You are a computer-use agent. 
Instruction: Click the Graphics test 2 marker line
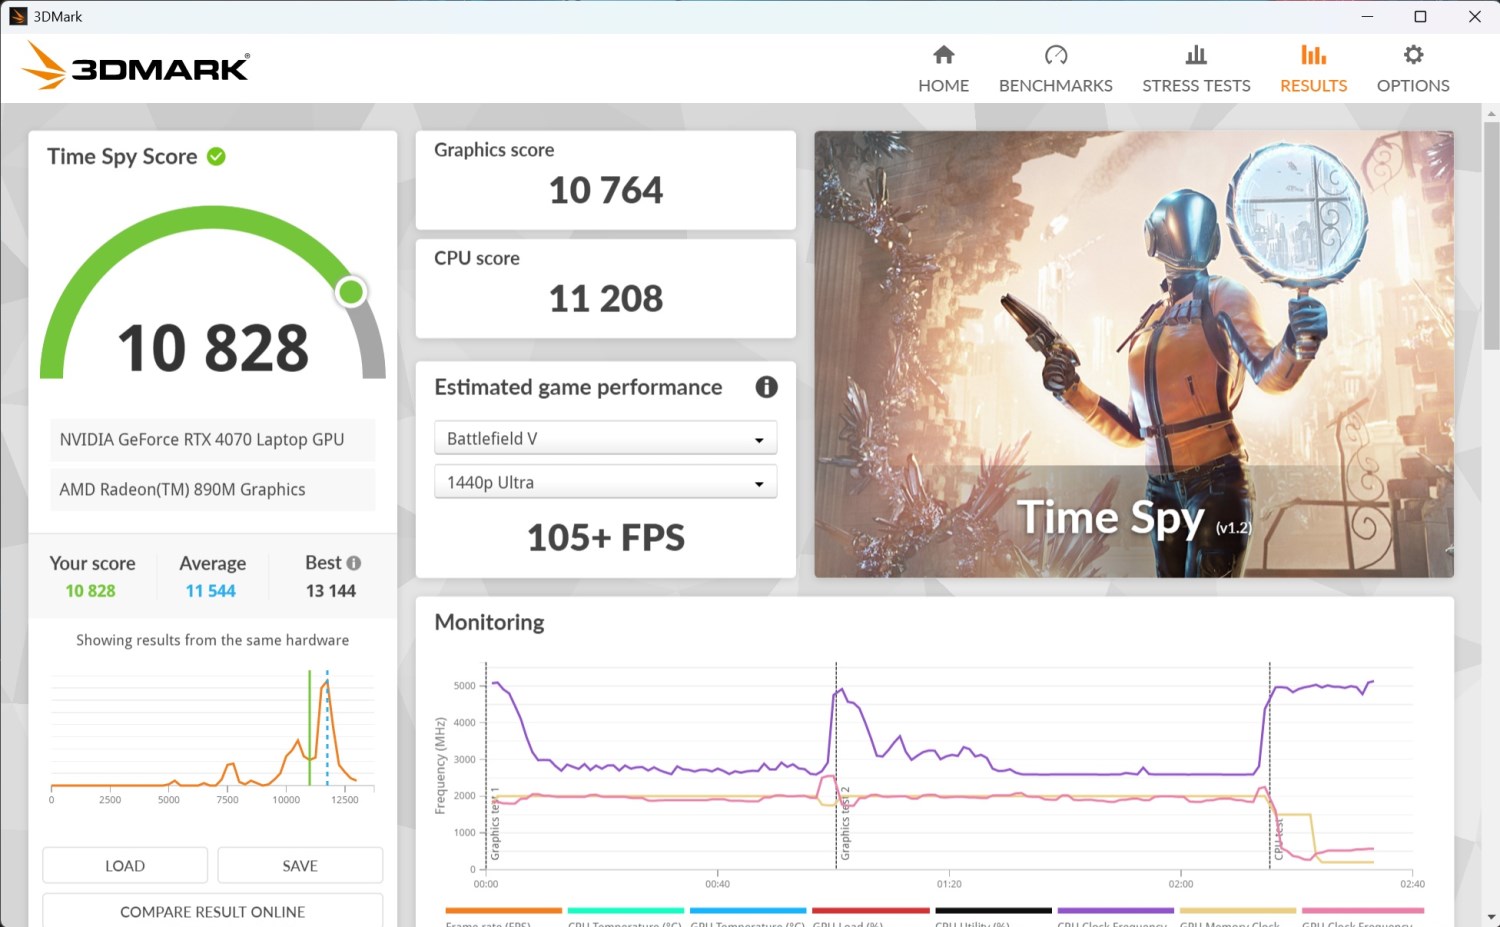point(836,765)
